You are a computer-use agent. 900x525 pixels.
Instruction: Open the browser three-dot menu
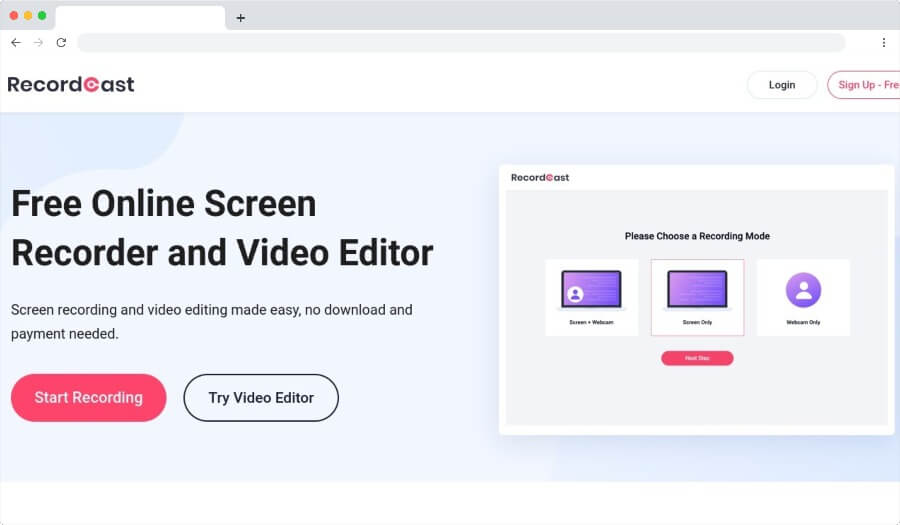(883, 42)
